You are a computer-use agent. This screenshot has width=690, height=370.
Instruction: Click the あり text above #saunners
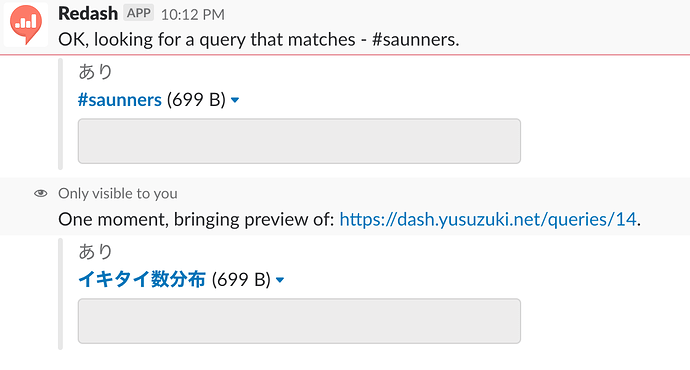(x=95, y=71)
